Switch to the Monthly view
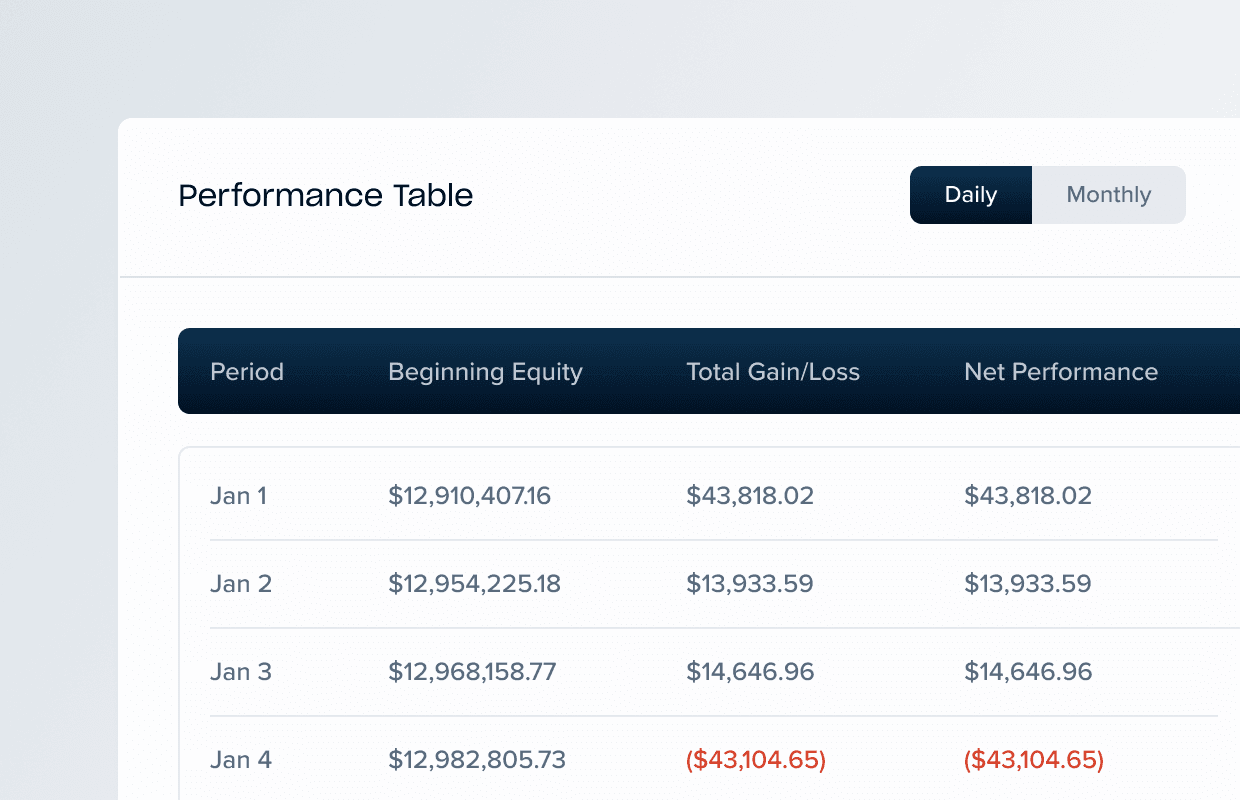This screenshot has width=1240, height=800. click(x=1108, y=194)
